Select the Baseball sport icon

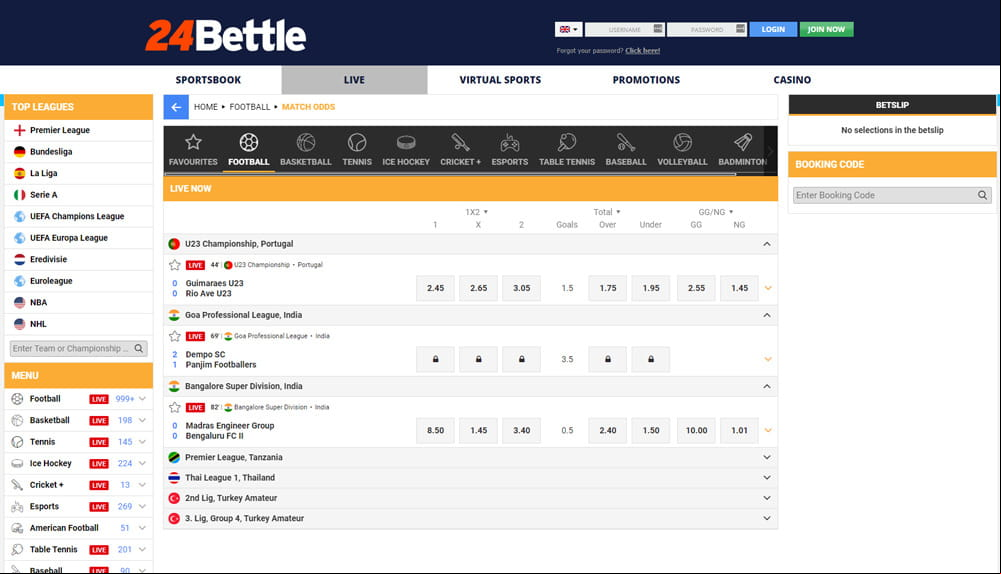click(626, 150)
